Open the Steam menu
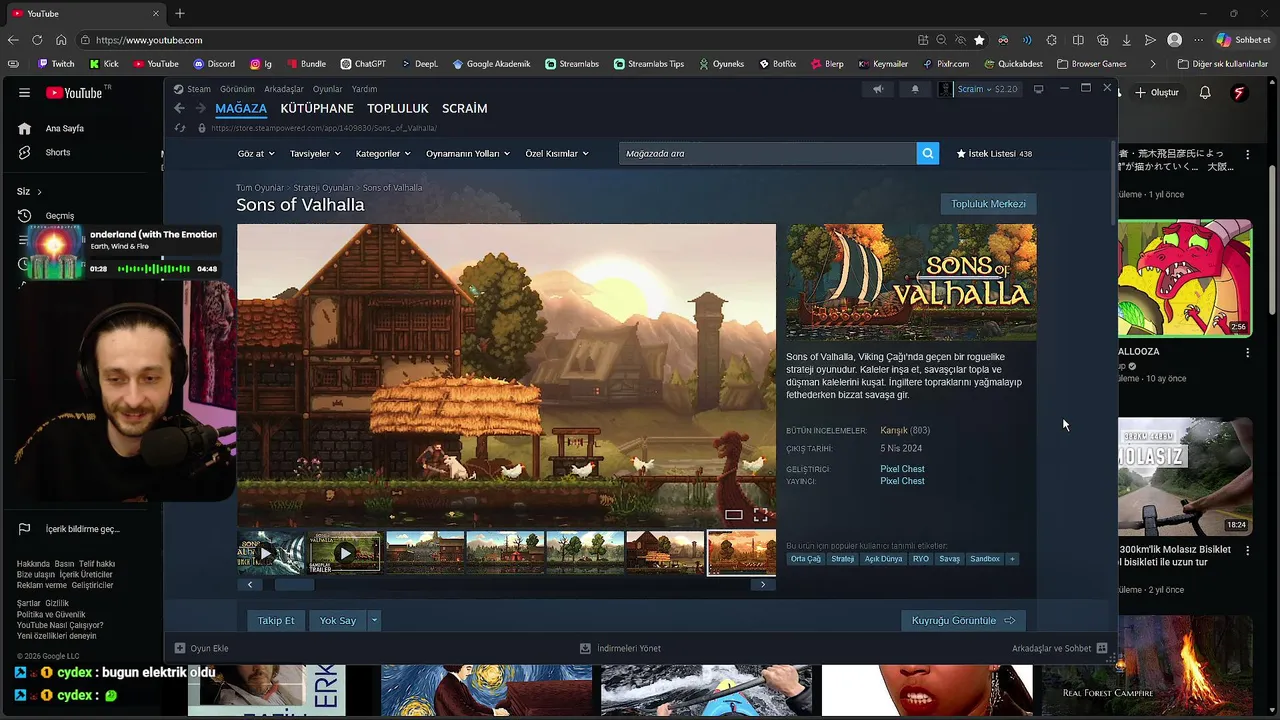Image resolution: width=1280 pixels, height=720 pixels. click(198, 89)
